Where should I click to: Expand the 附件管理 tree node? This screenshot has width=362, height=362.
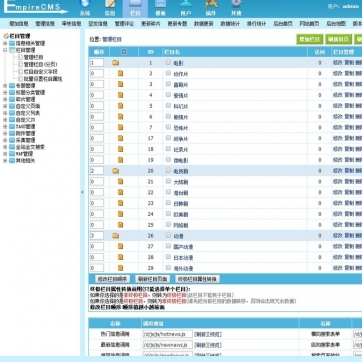coord(5,133)
